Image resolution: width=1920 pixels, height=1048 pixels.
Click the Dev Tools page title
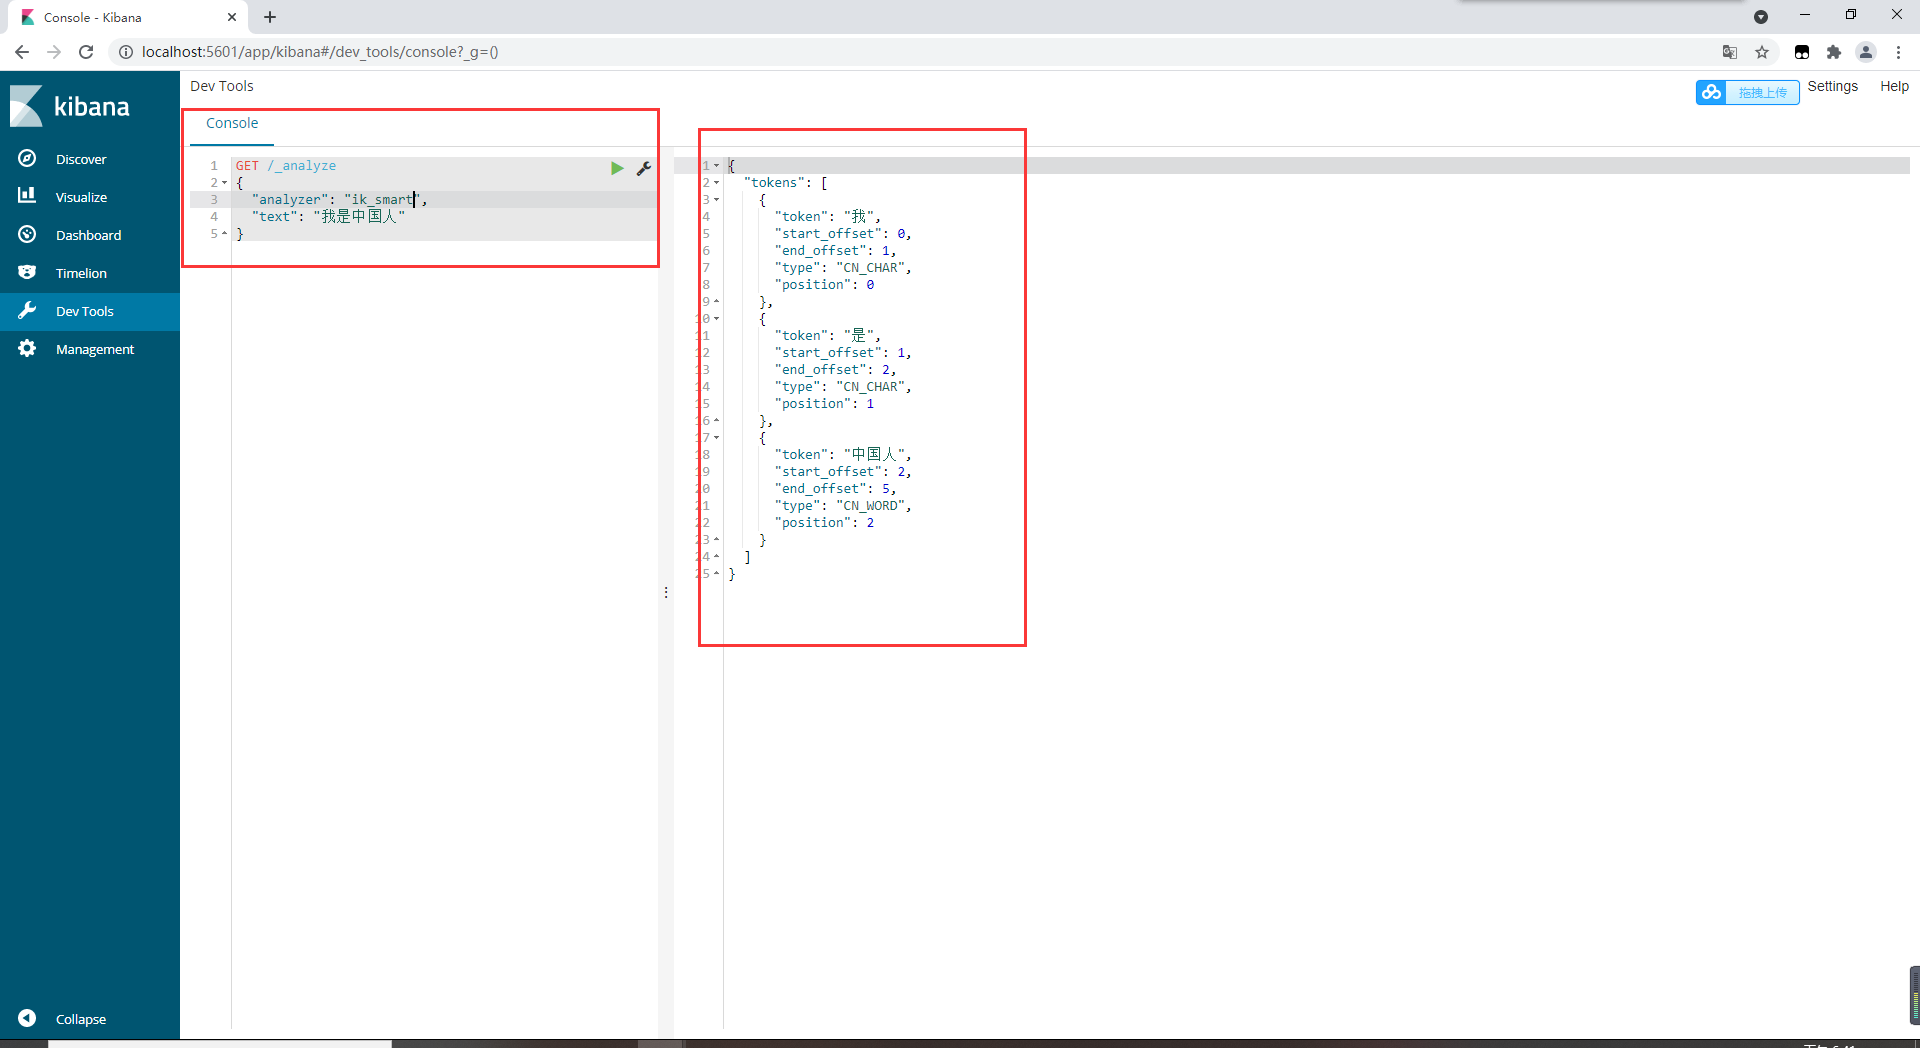(222, 86)
